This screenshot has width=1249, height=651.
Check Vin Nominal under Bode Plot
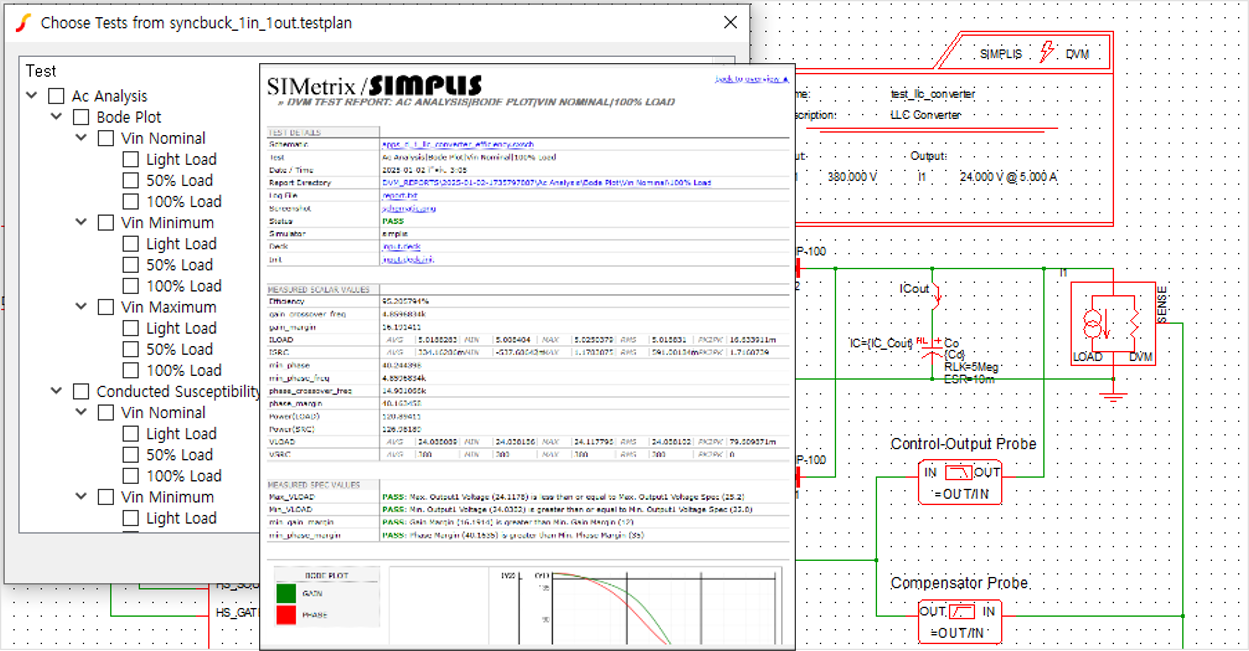[x=105, y=138]
